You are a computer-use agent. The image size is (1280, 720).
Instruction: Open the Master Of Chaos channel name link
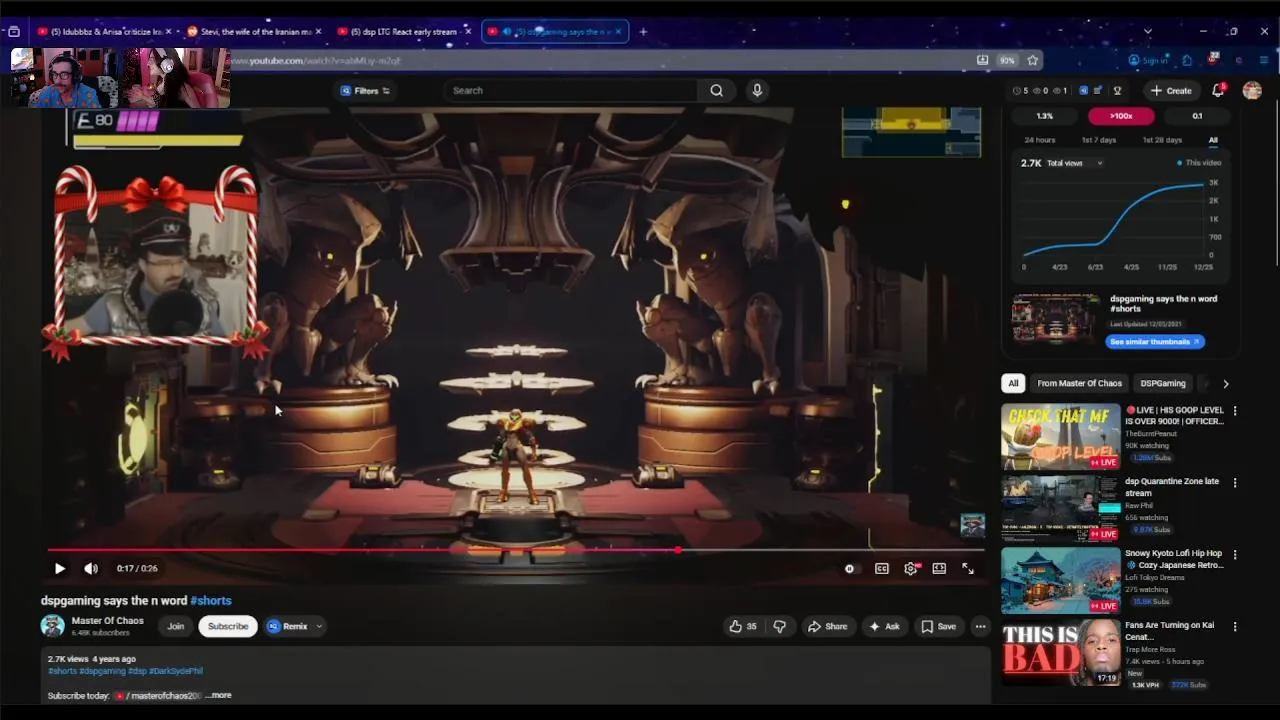coord(108,621)
